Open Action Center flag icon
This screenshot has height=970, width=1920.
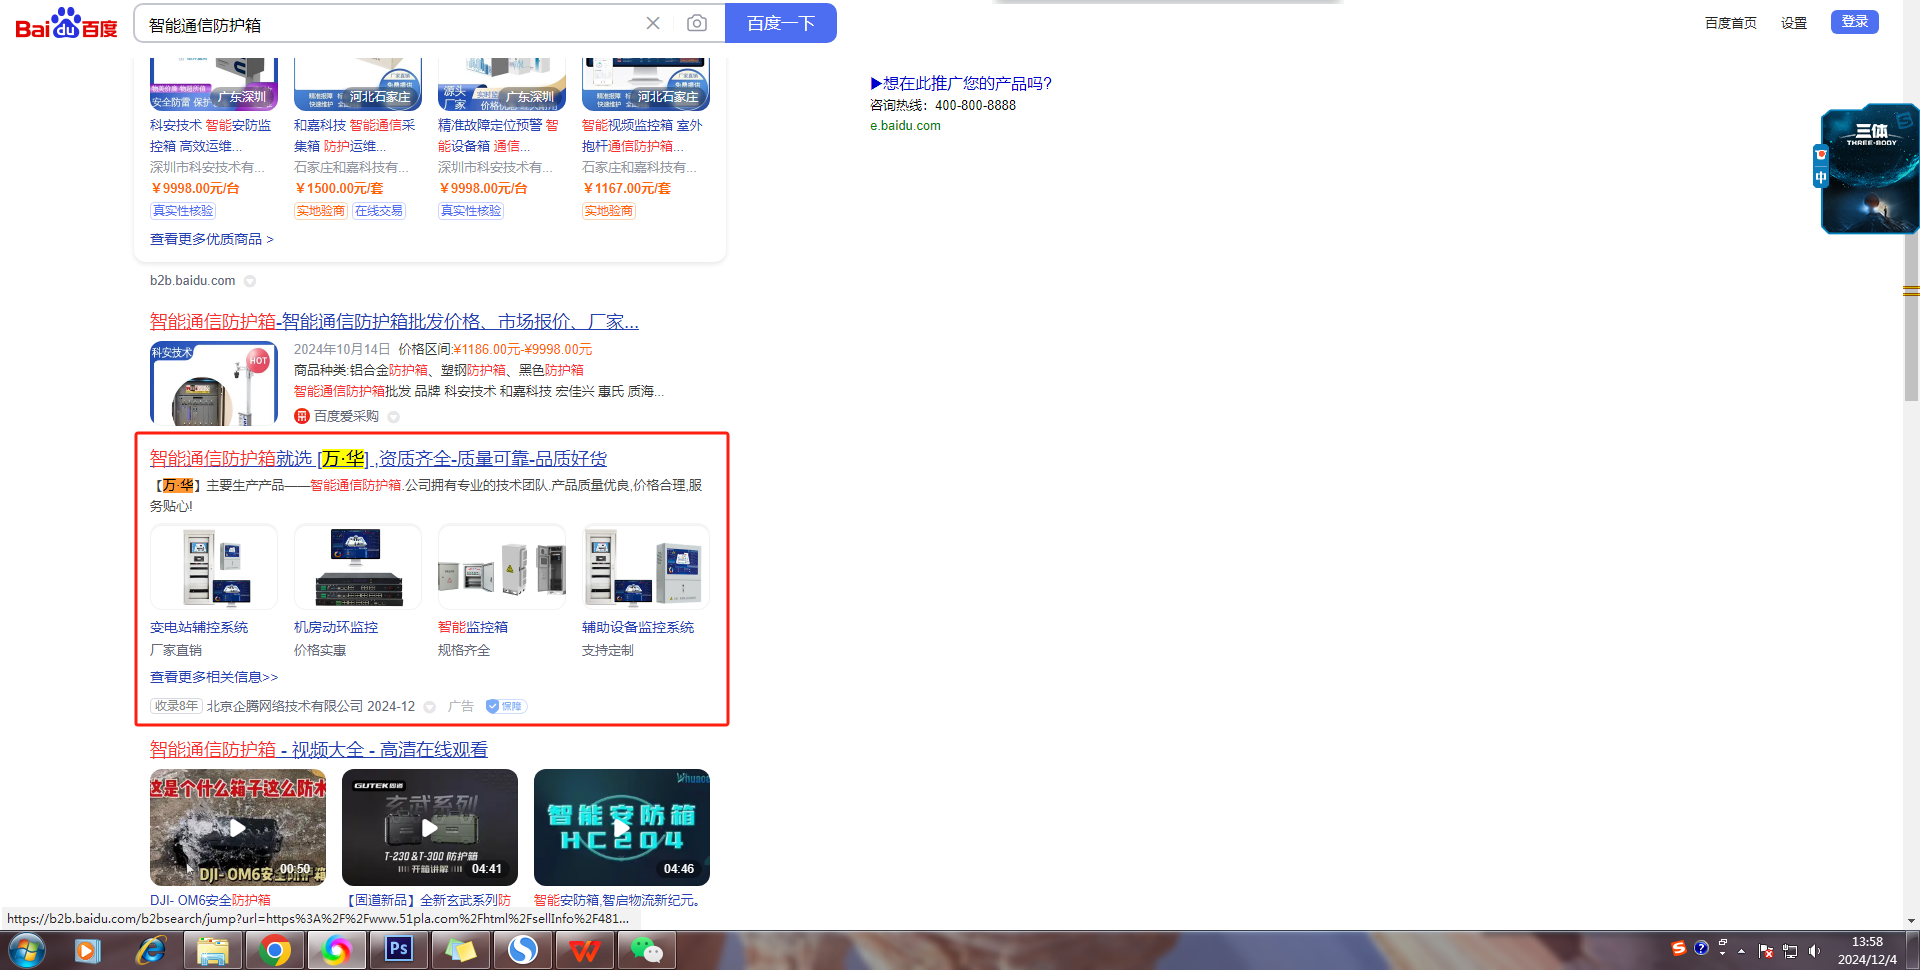(x=1766, y=951)
